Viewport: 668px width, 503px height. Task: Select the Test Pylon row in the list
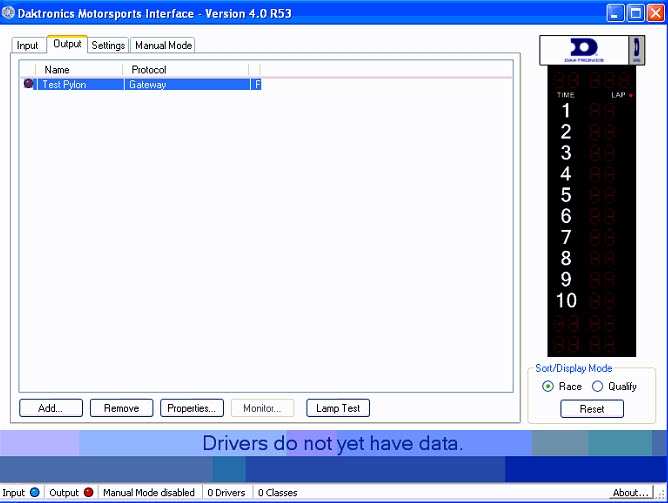[x=65, y=85]
